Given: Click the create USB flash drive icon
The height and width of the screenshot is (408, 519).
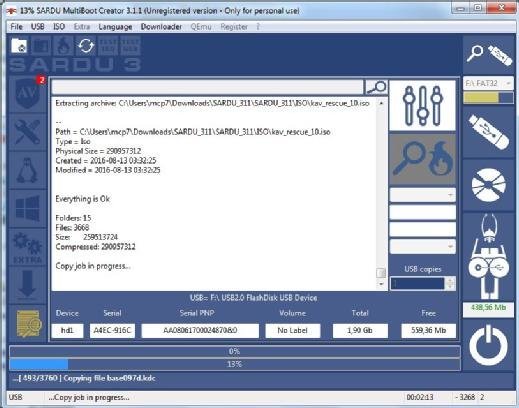Looking at the screenshot, I should (489, 132).
